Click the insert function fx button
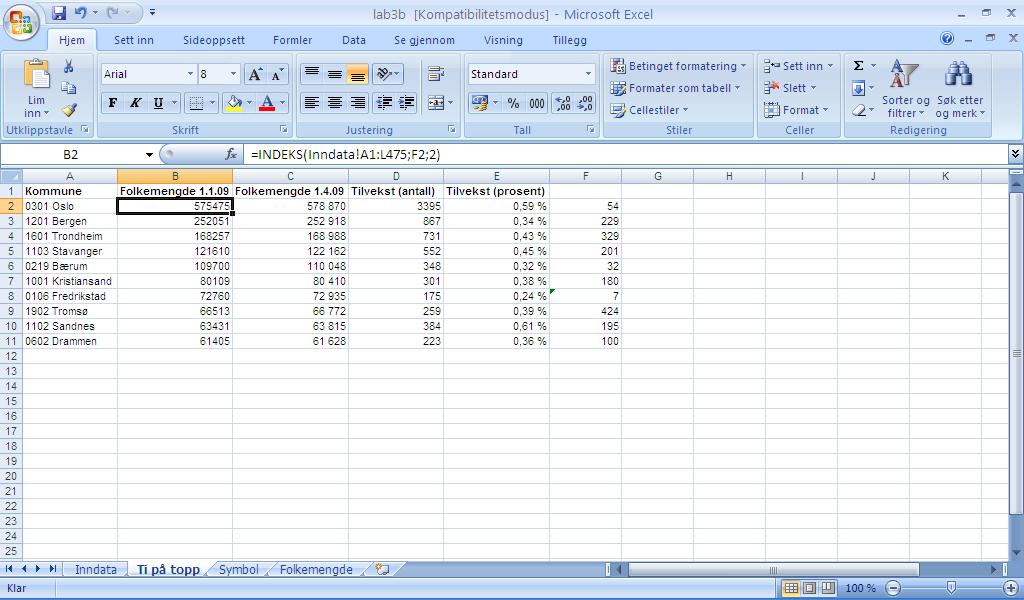The height and width of the screenshot is (600, 1024). [231, 155]
